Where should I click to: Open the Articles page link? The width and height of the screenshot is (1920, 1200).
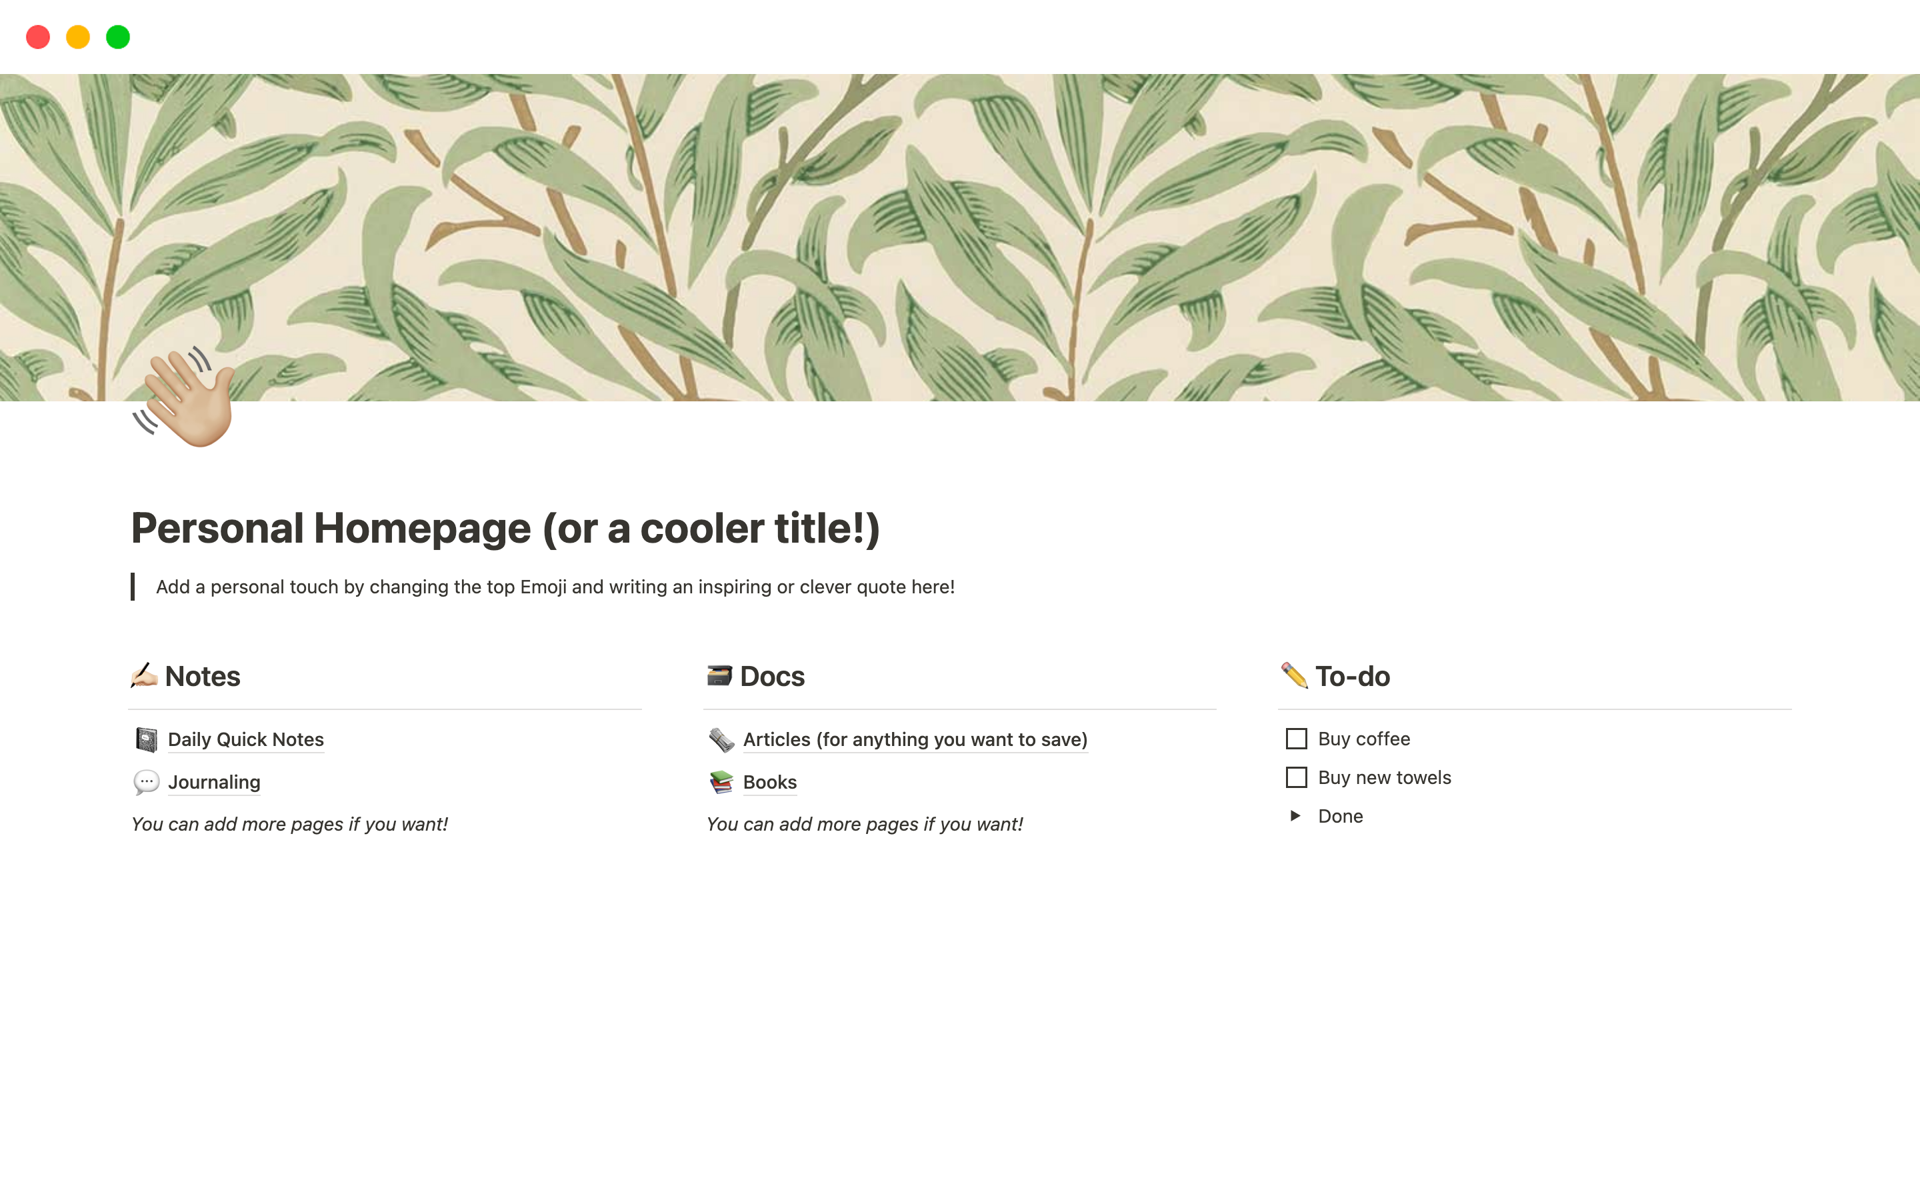pos(914,740)
